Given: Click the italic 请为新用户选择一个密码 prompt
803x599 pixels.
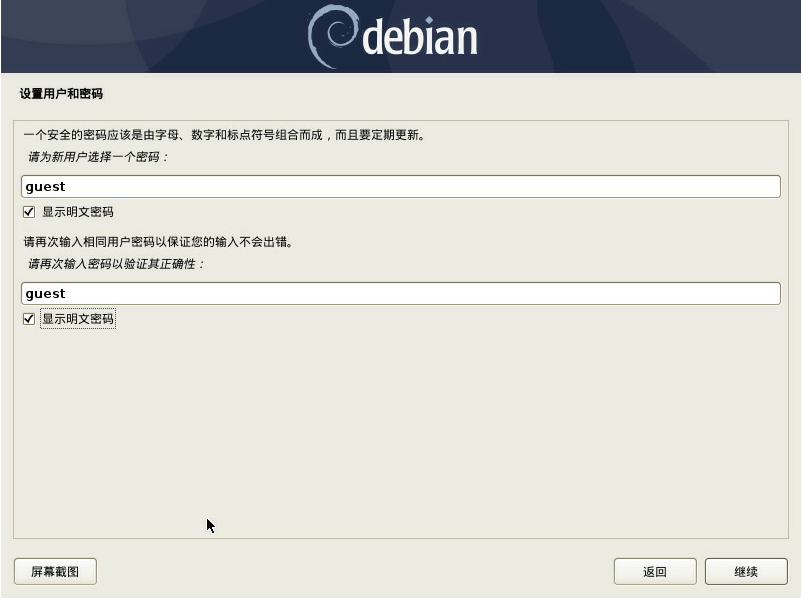Looking at the screenshot, I should click(98, 157).
